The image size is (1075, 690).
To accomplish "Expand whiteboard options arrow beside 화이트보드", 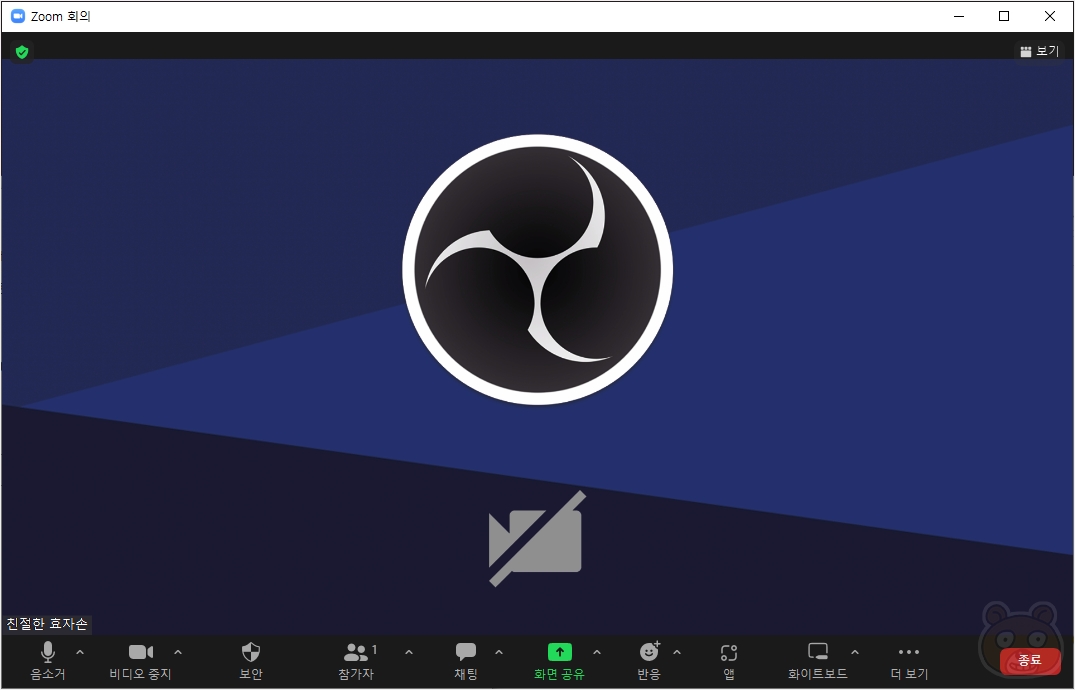I will [854, 652].
